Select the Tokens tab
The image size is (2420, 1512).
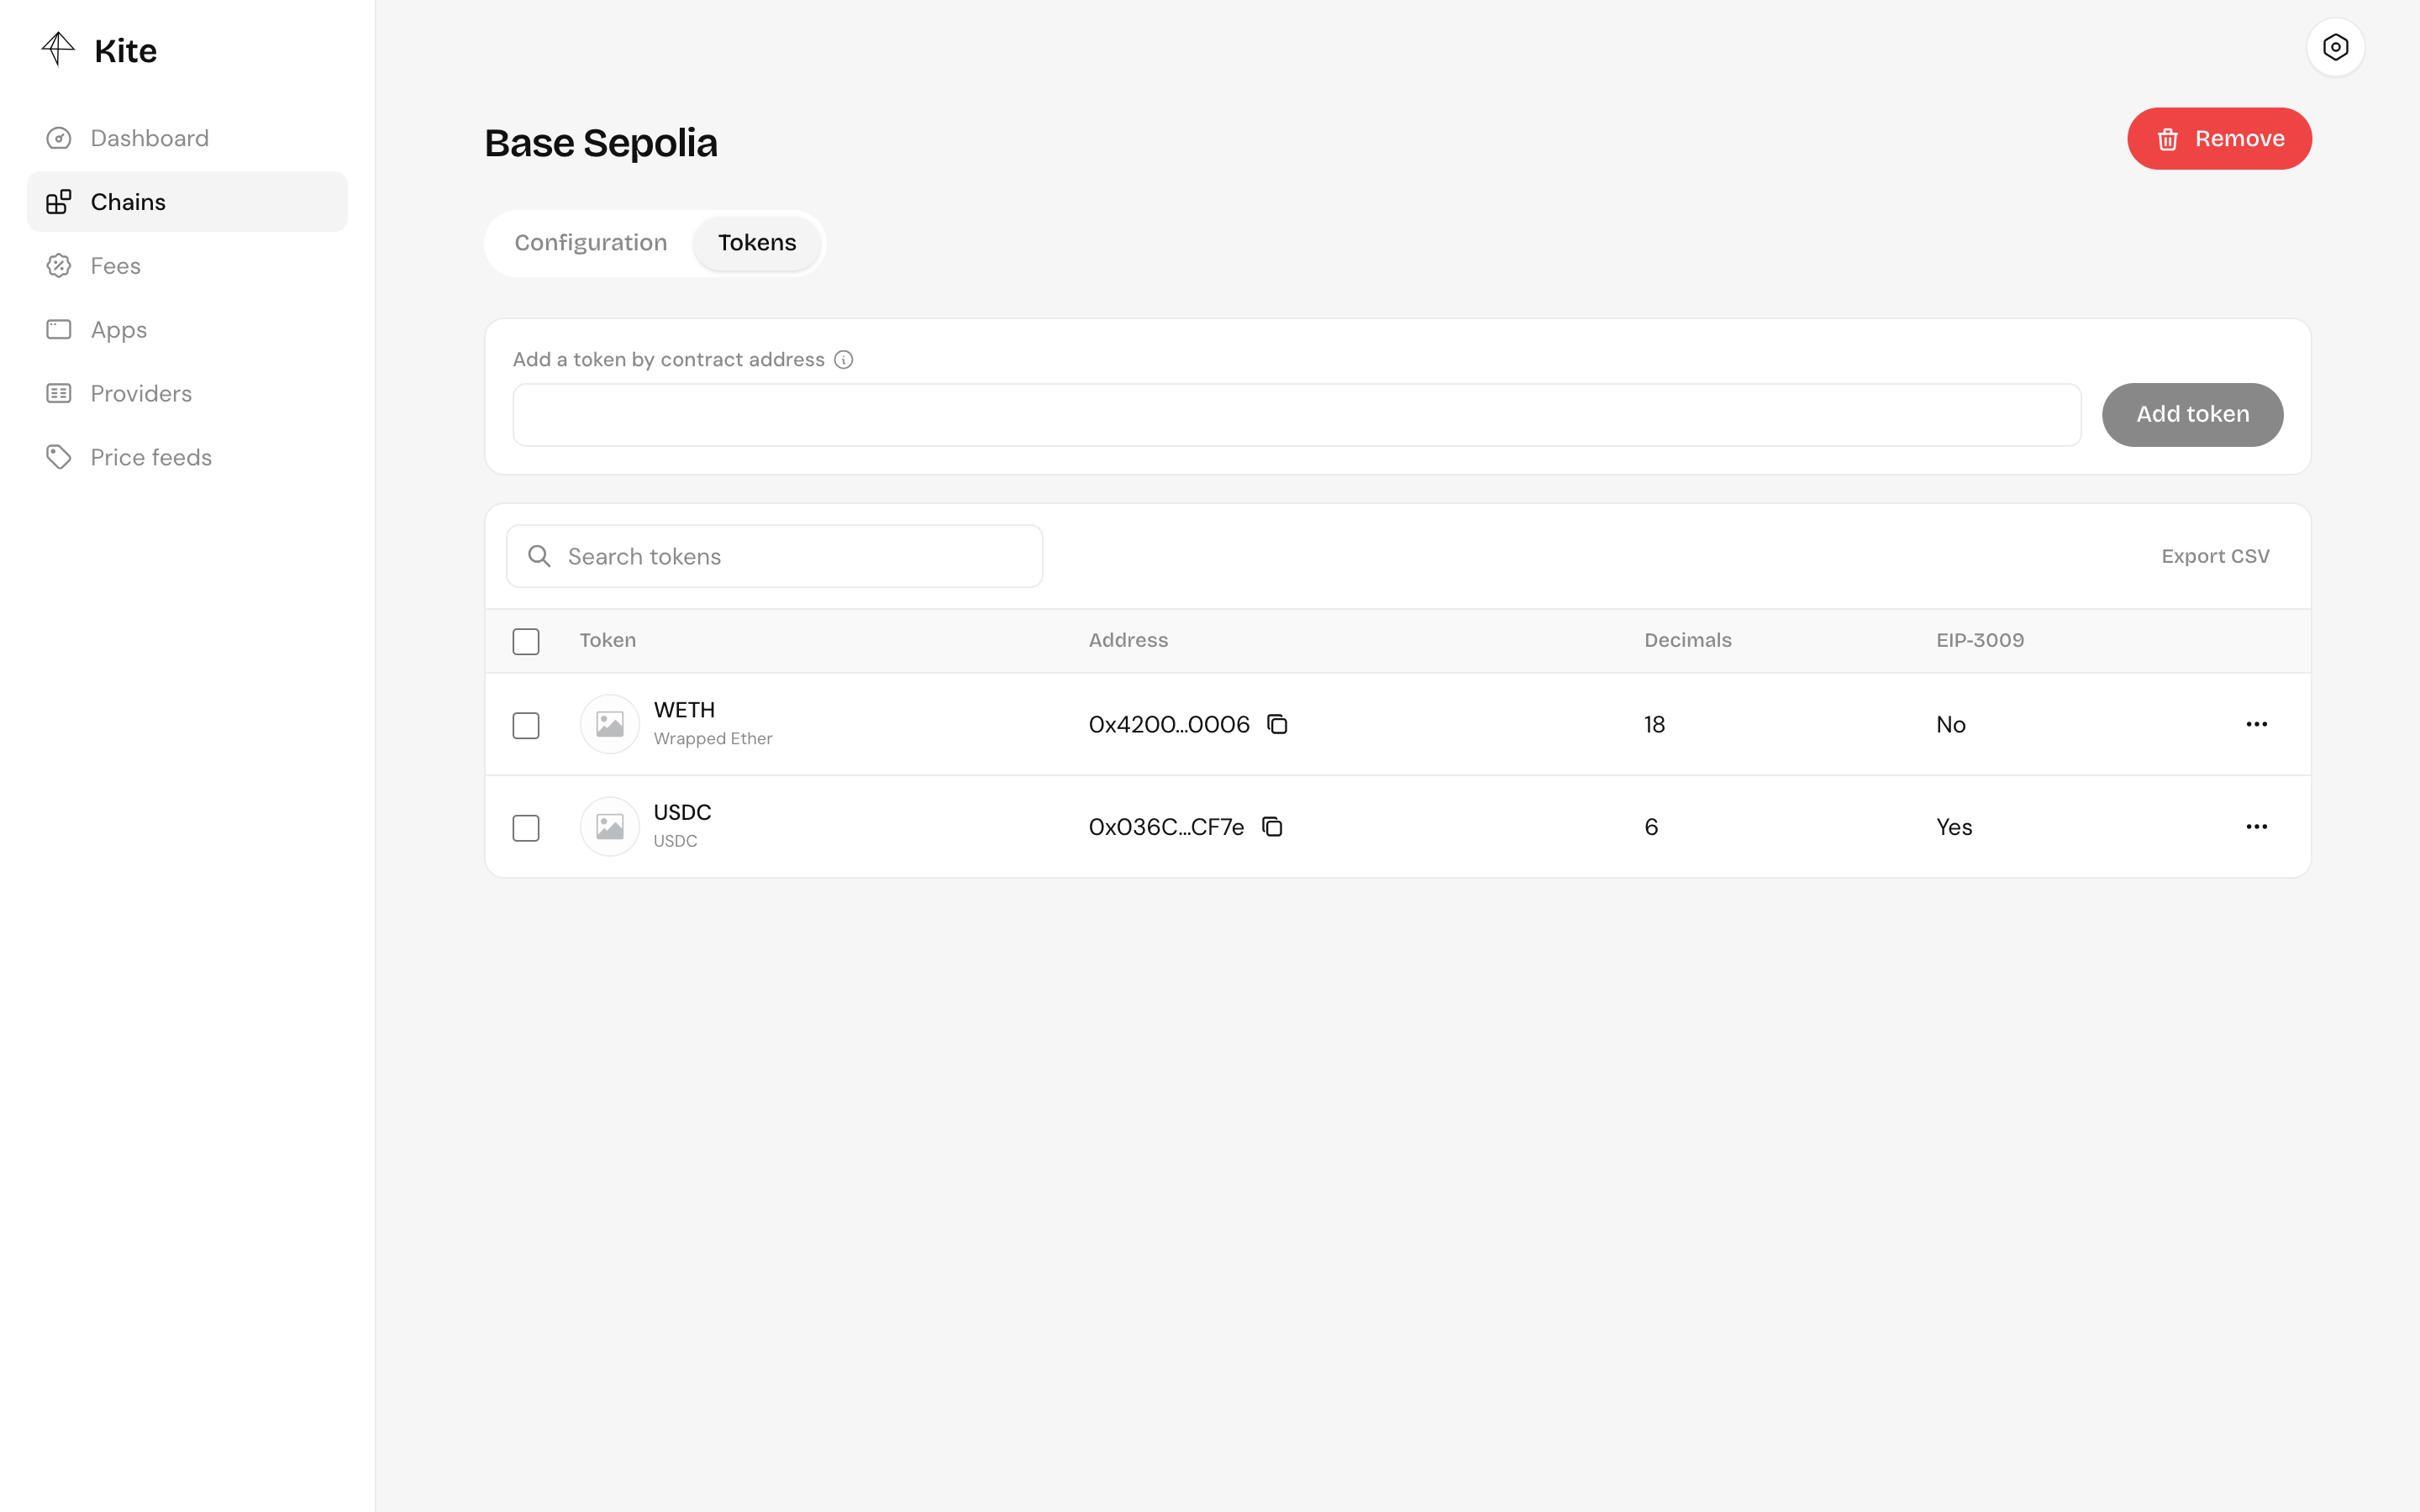pyautogui.click(x=757, y=243)
